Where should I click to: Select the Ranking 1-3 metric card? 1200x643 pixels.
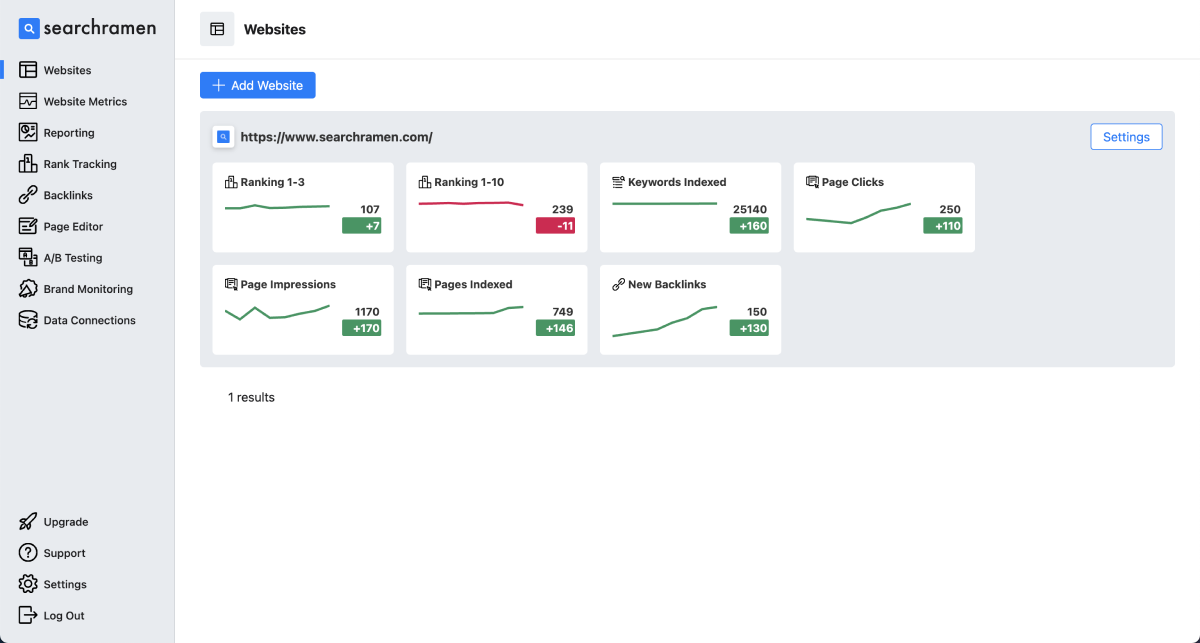303,207
